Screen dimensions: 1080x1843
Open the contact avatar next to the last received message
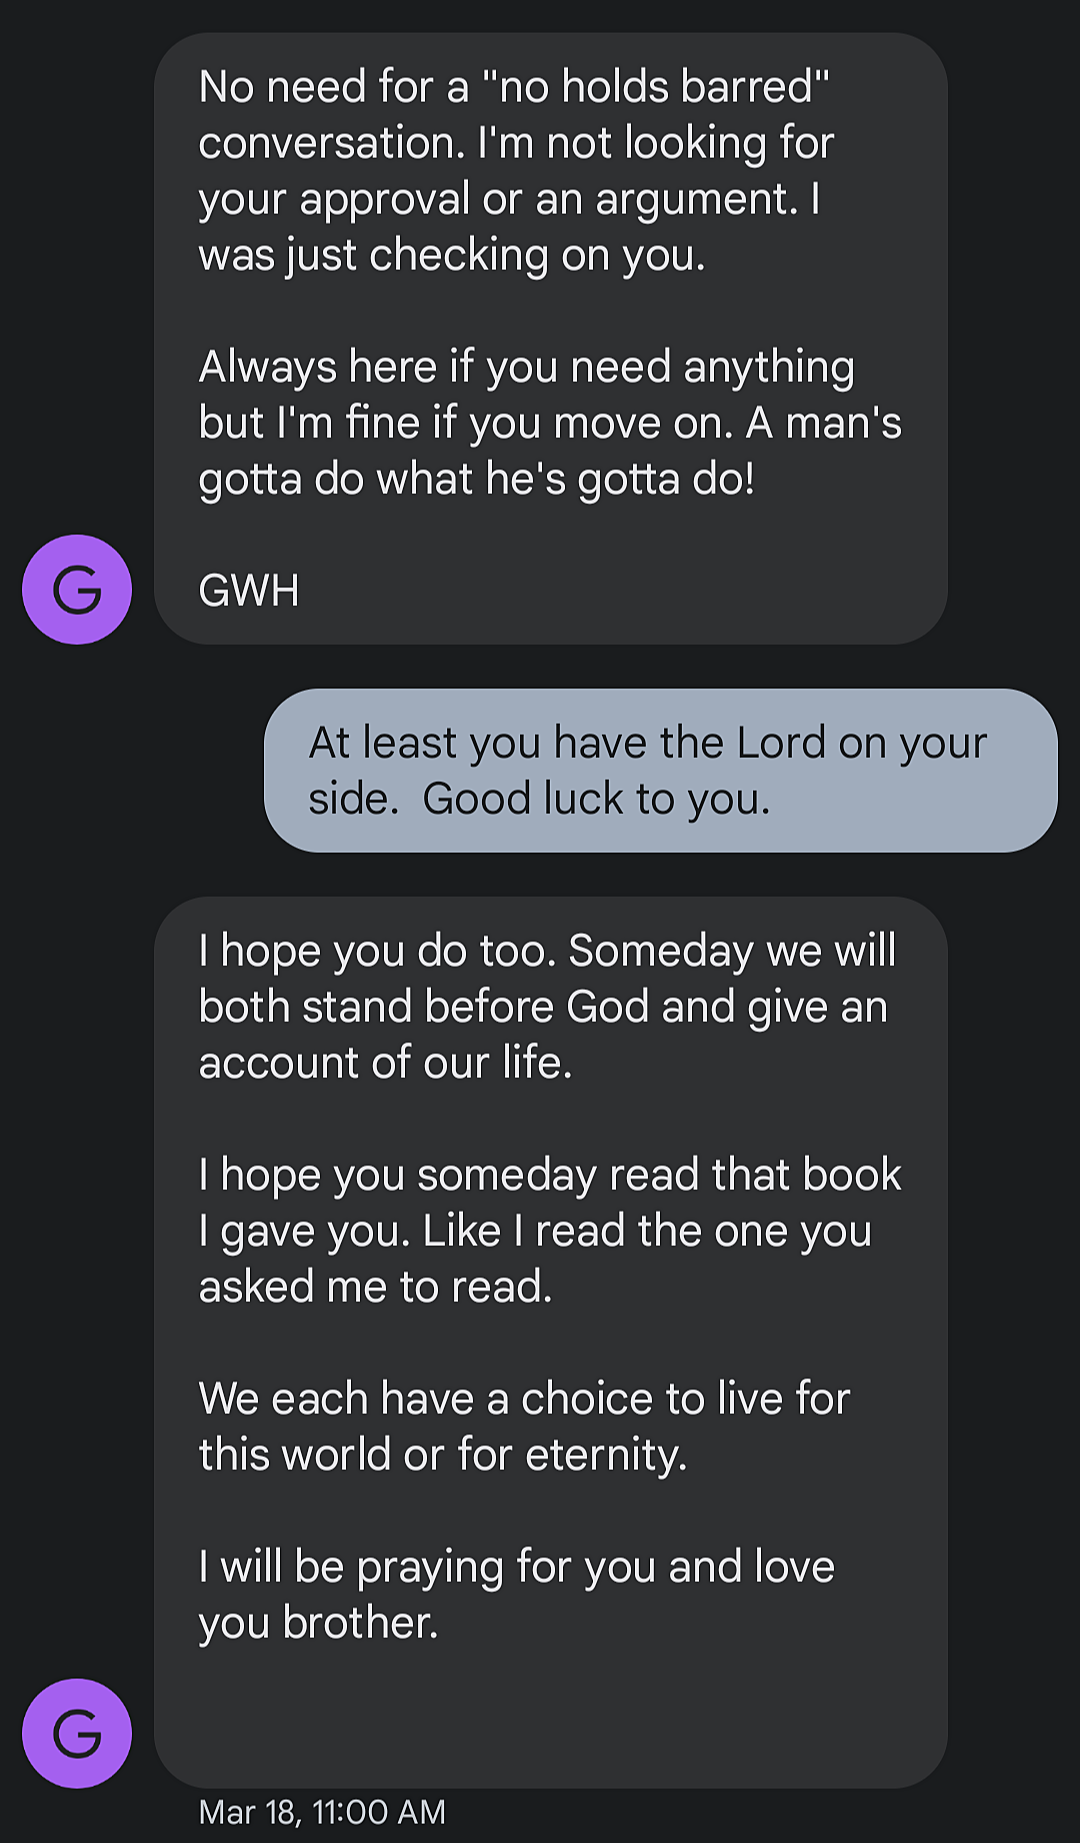point(77,1733)
